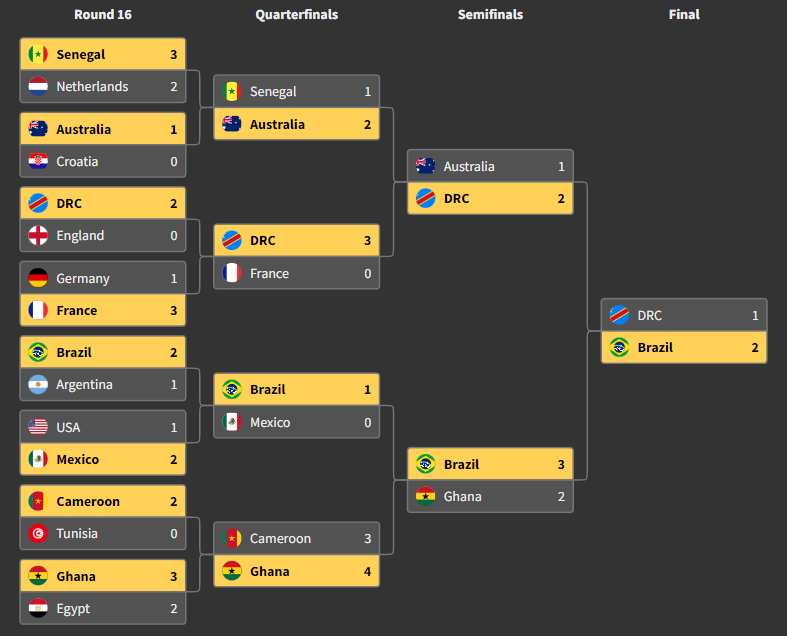Image resolution: width=787 pixels, height=636 pixels.
Task: Click the Germany flag icon
Action: 38,278
